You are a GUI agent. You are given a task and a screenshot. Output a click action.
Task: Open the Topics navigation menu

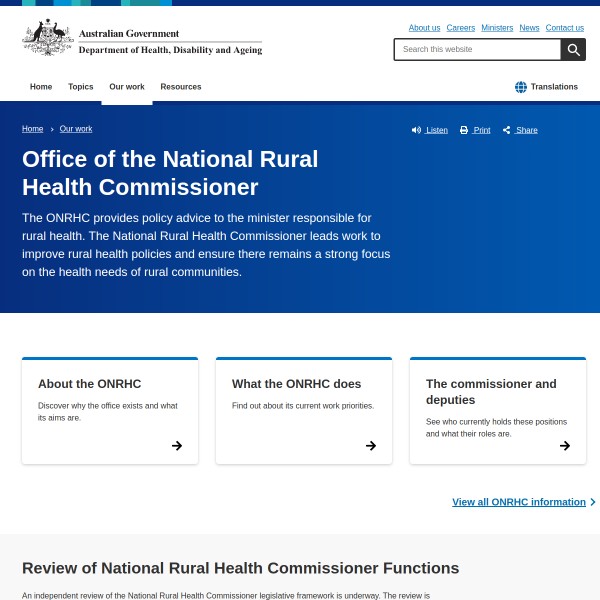pos(81,87)
